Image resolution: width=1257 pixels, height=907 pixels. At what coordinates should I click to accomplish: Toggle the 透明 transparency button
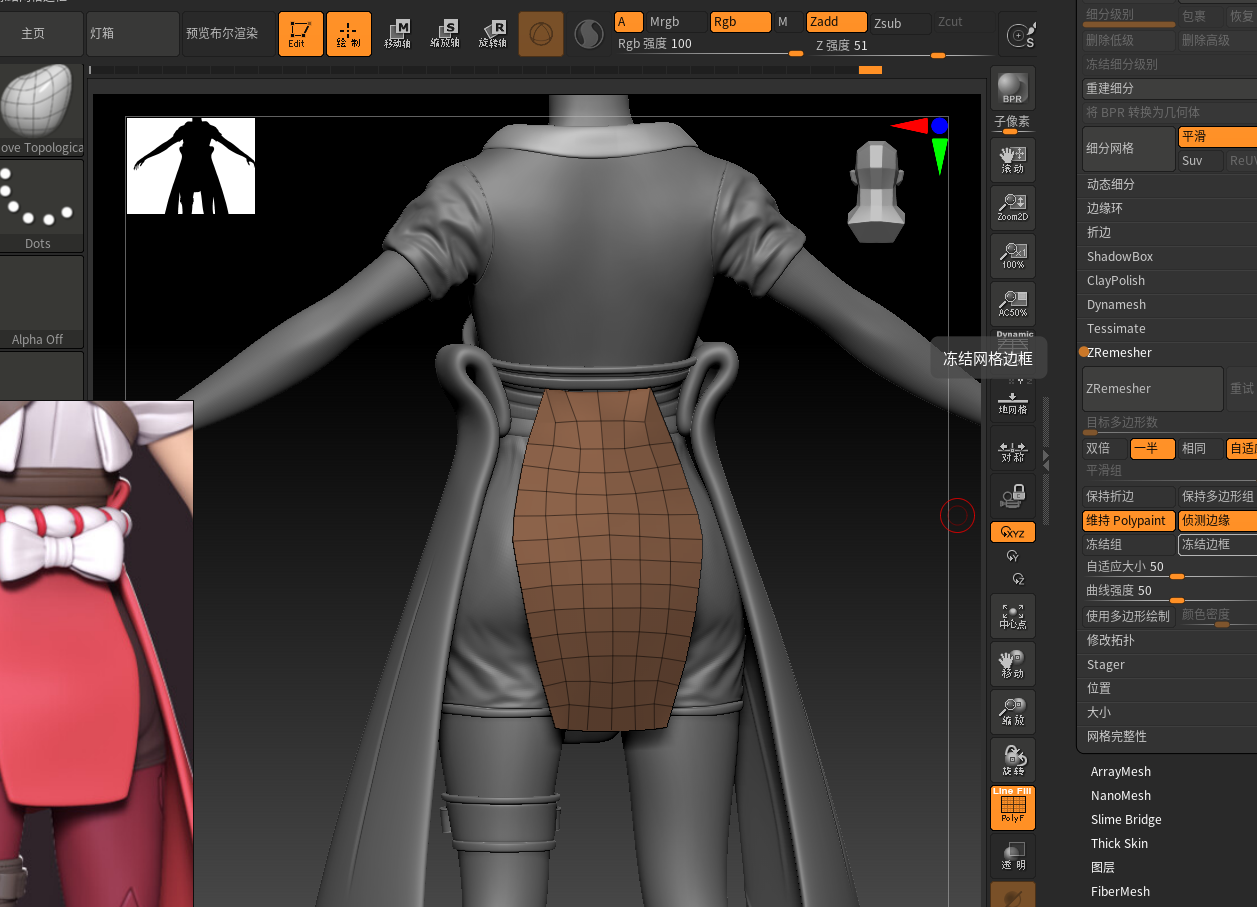click(1012, 856)
